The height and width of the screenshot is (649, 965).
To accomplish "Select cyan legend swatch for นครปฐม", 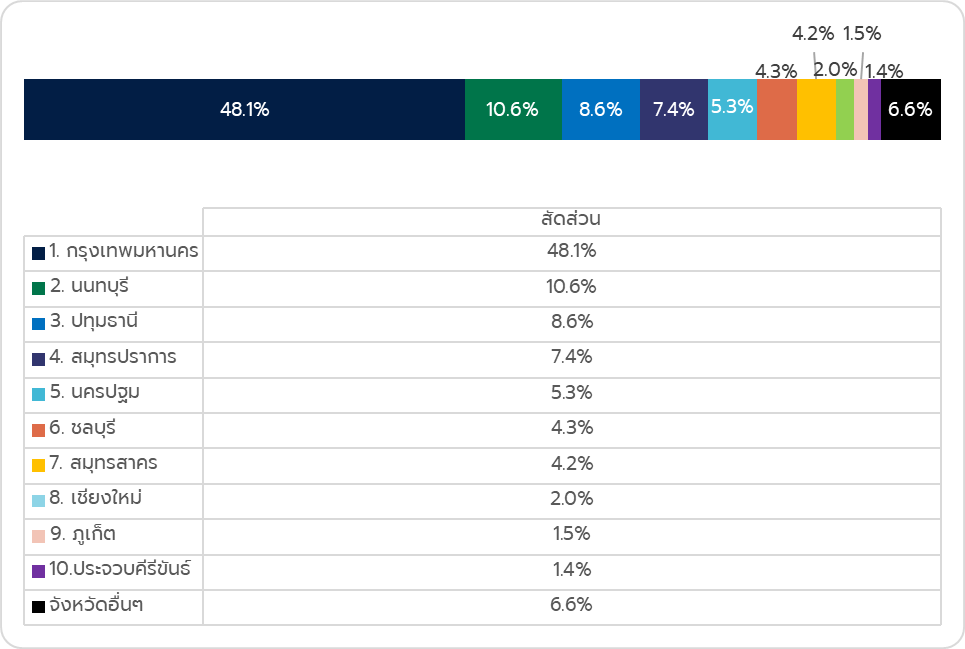I will coord(38,394).
